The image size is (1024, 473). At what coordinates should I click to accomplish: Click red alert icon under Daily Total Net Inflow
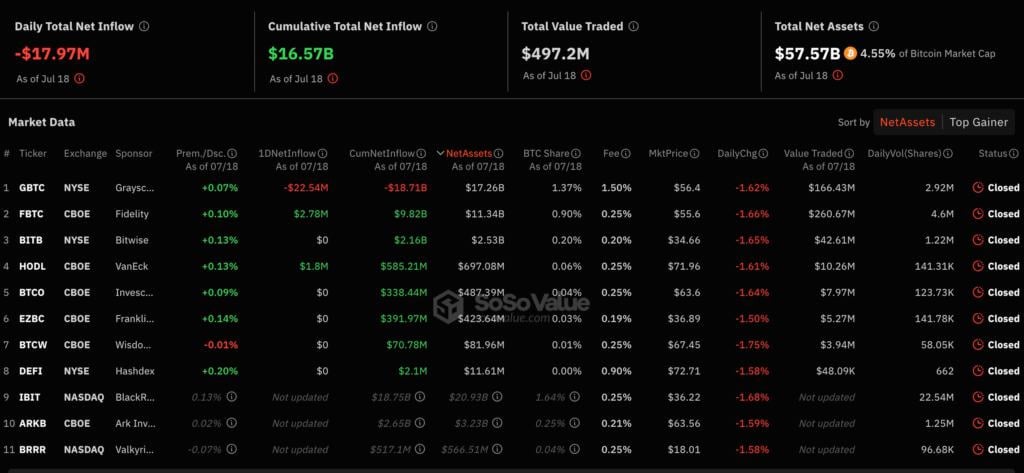(x=80, y=78)
